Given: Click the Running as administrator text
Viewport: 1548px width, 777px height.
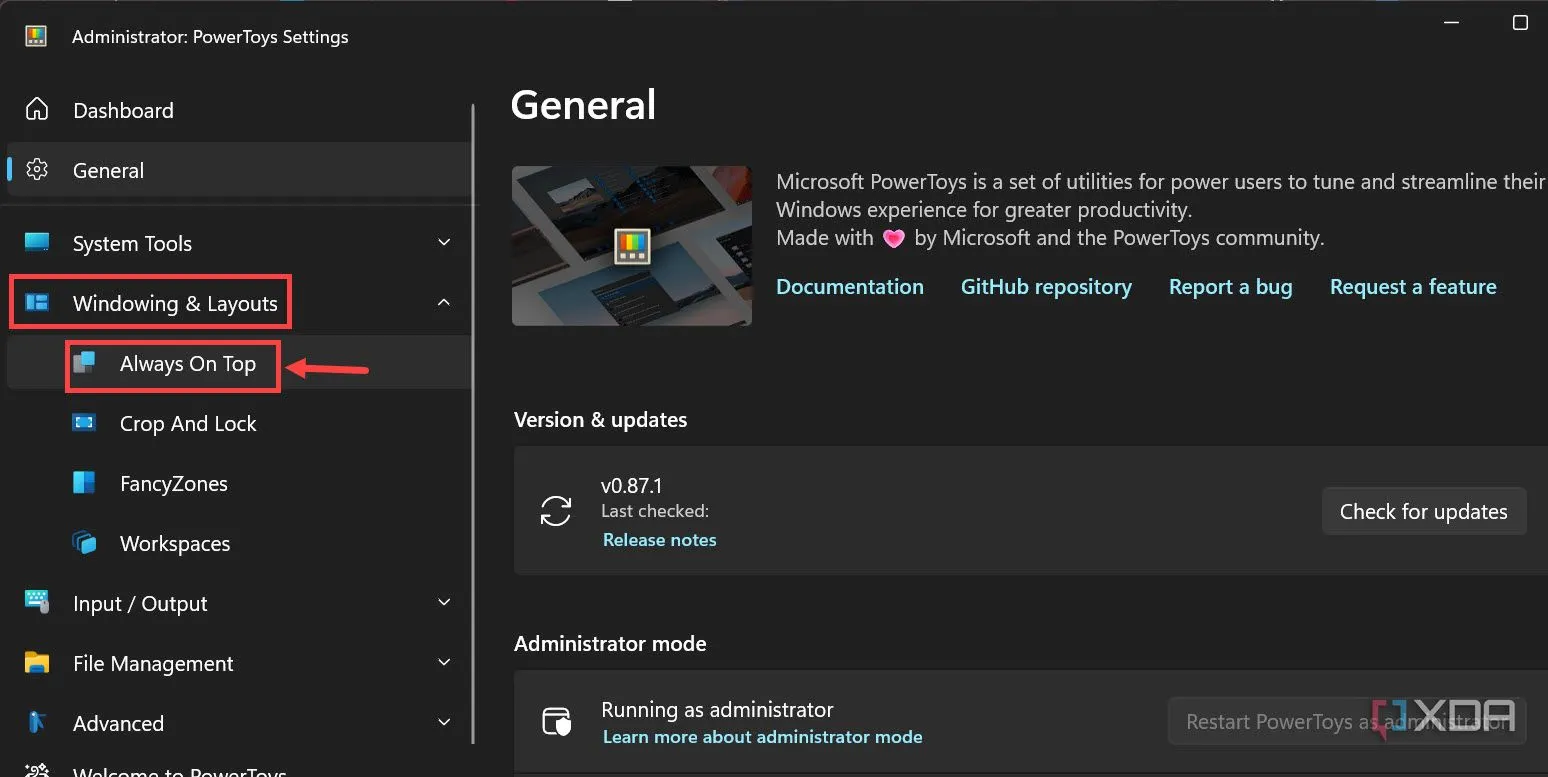Looking at the screenshot, I should point(717,710).
